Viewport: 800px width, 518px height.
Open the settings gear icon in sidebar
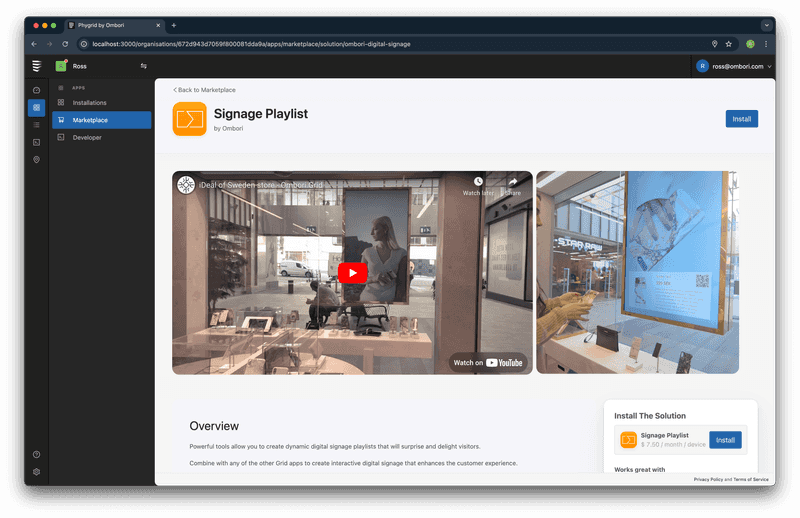click(x=37, y=471)
